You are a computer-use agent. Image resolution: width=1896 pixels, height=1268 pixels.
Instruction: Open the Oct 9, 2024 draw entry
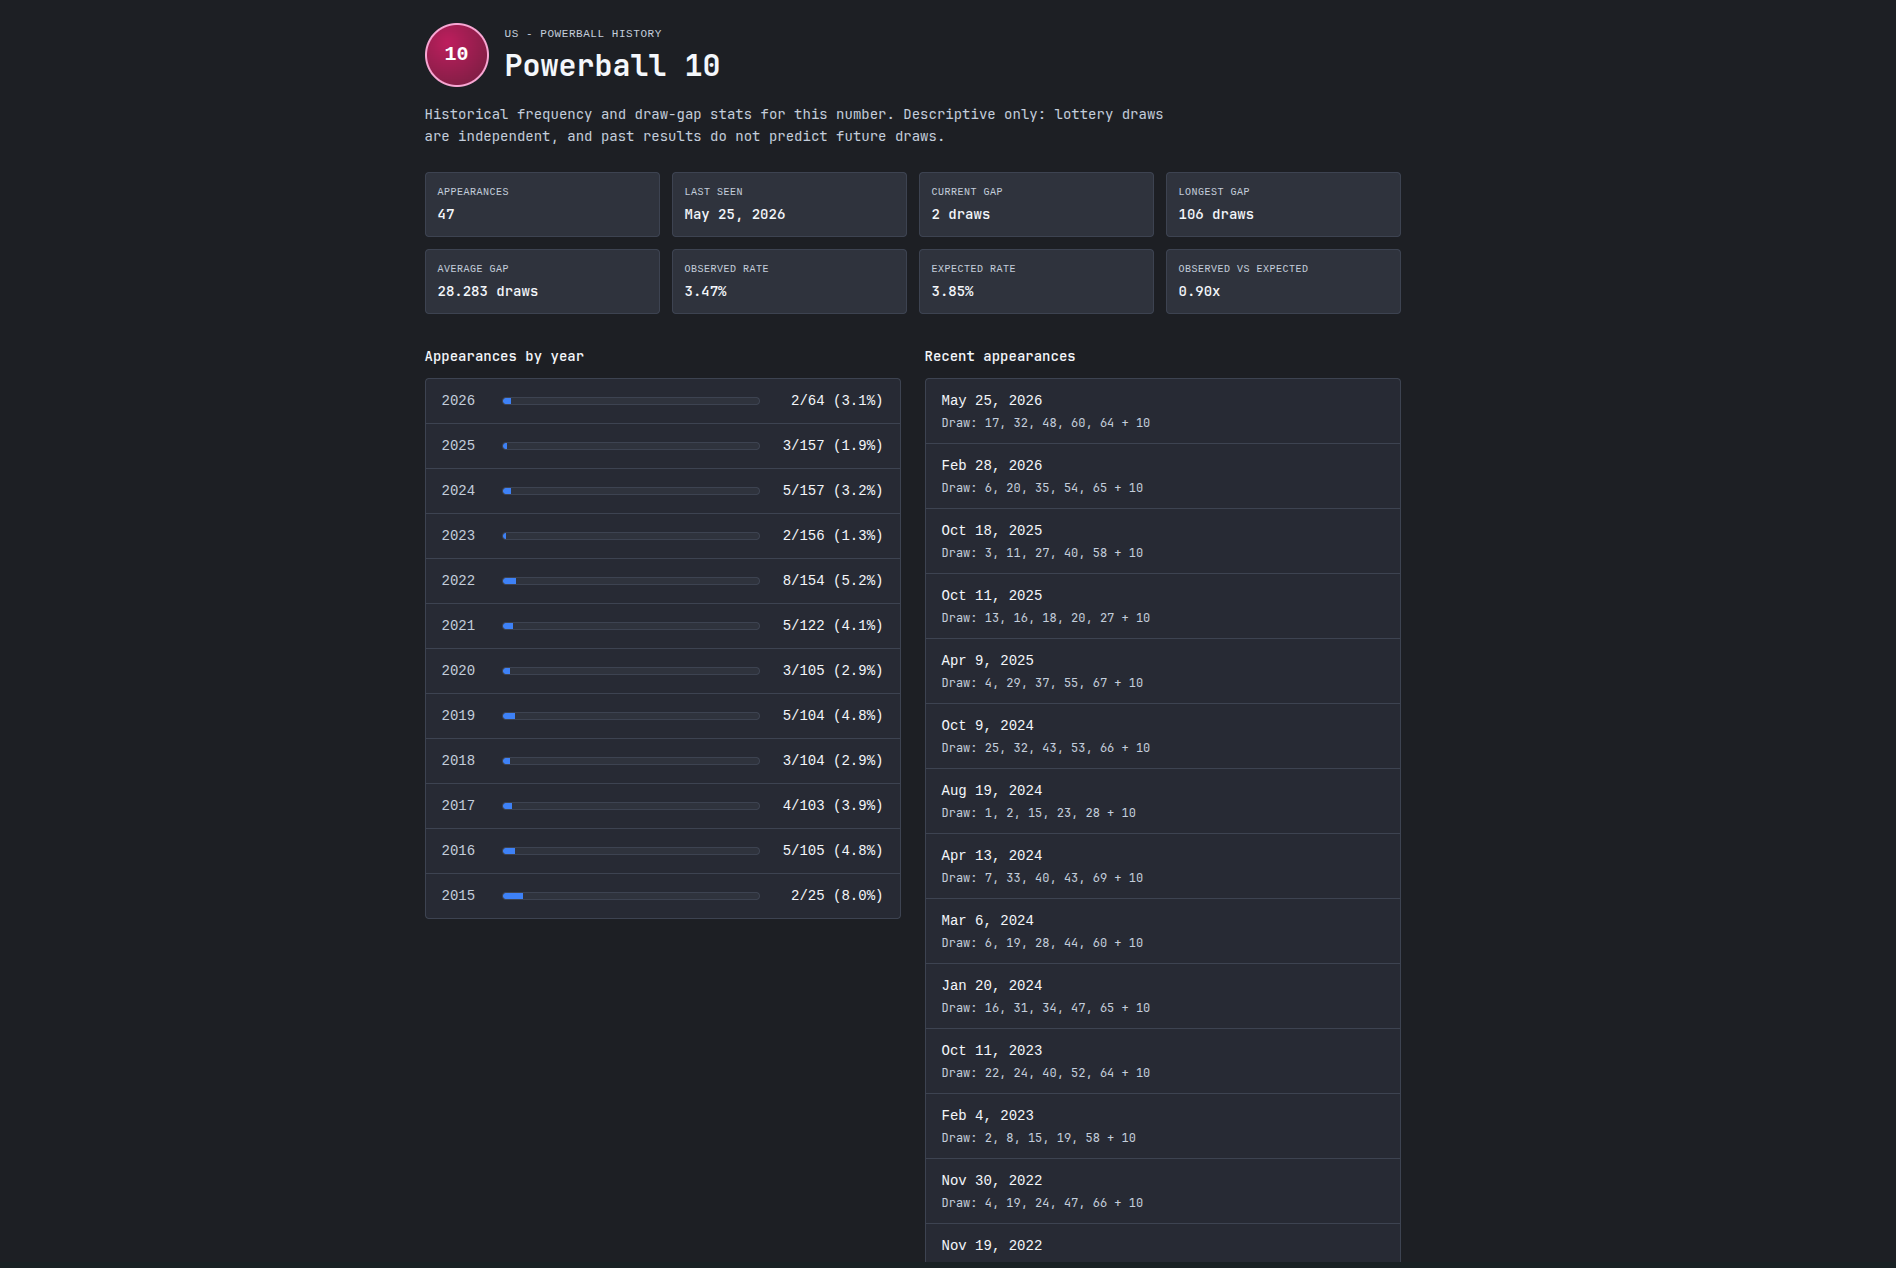pyautogui.click(x=1162, y=736)
